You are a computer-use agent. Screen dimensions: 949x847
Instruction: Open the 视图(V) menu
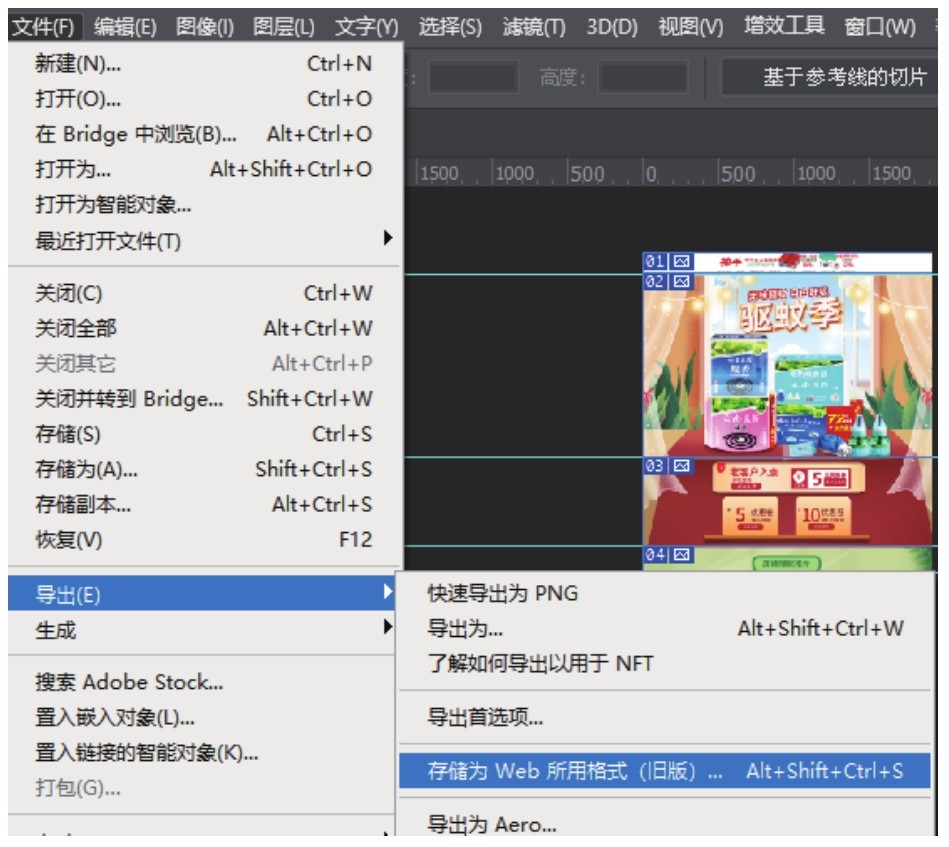[691, 27]
